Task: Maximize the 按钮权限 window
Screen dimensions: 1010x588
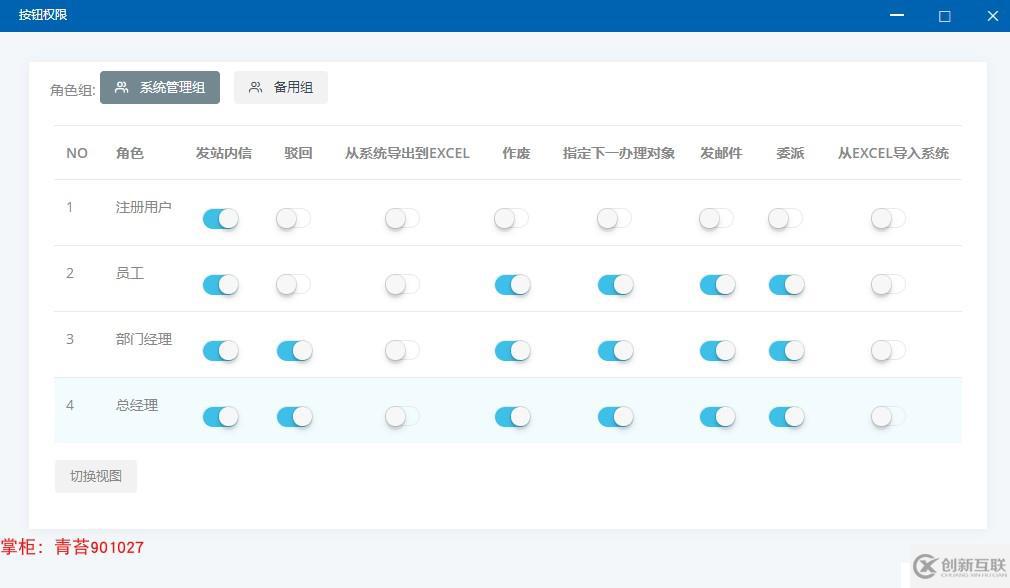Action: point(944,16)
